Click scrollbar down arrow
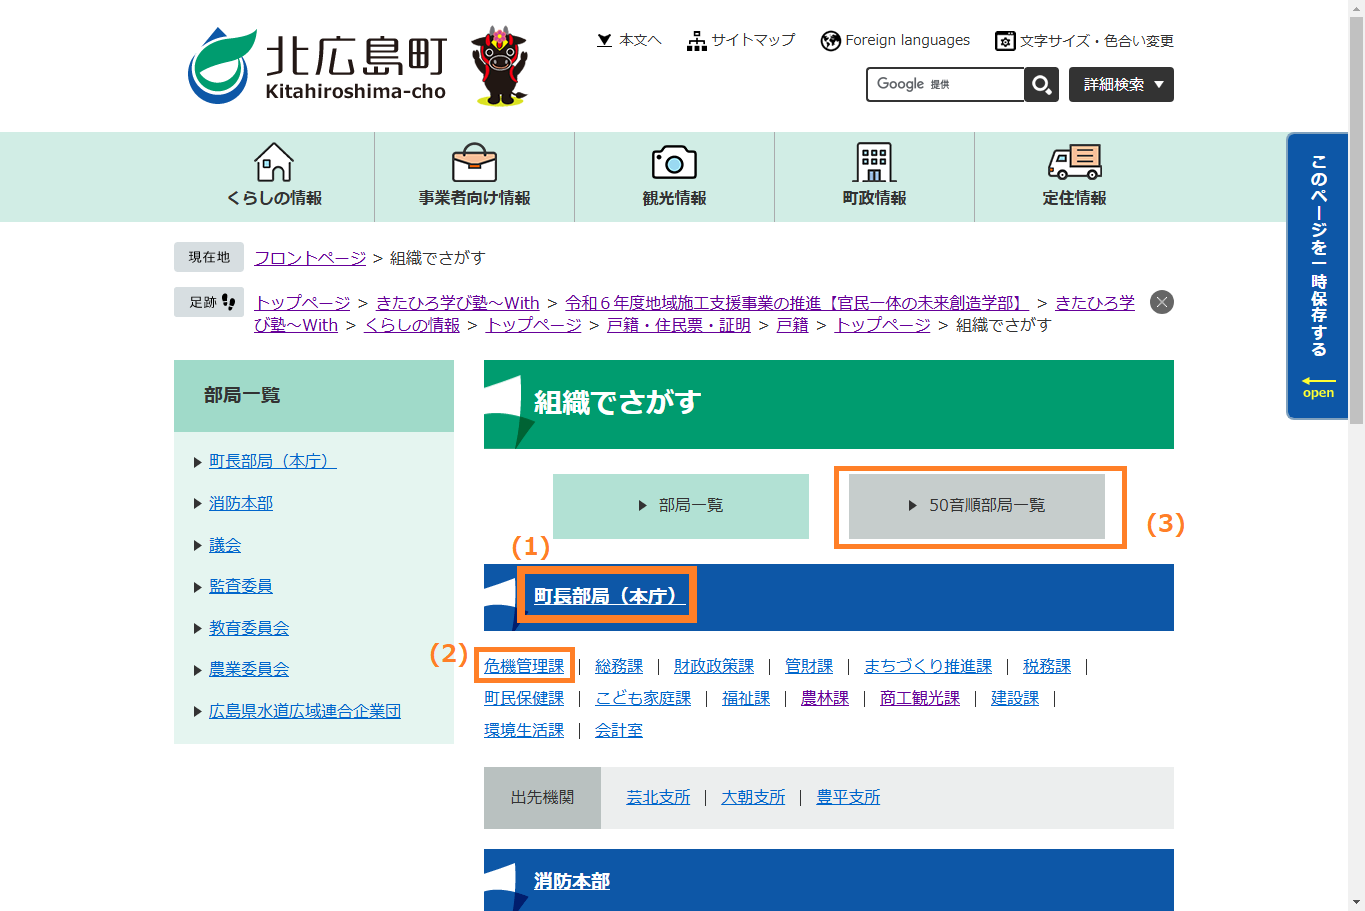The image size is (1365, 911). [x=1356, y=902]
